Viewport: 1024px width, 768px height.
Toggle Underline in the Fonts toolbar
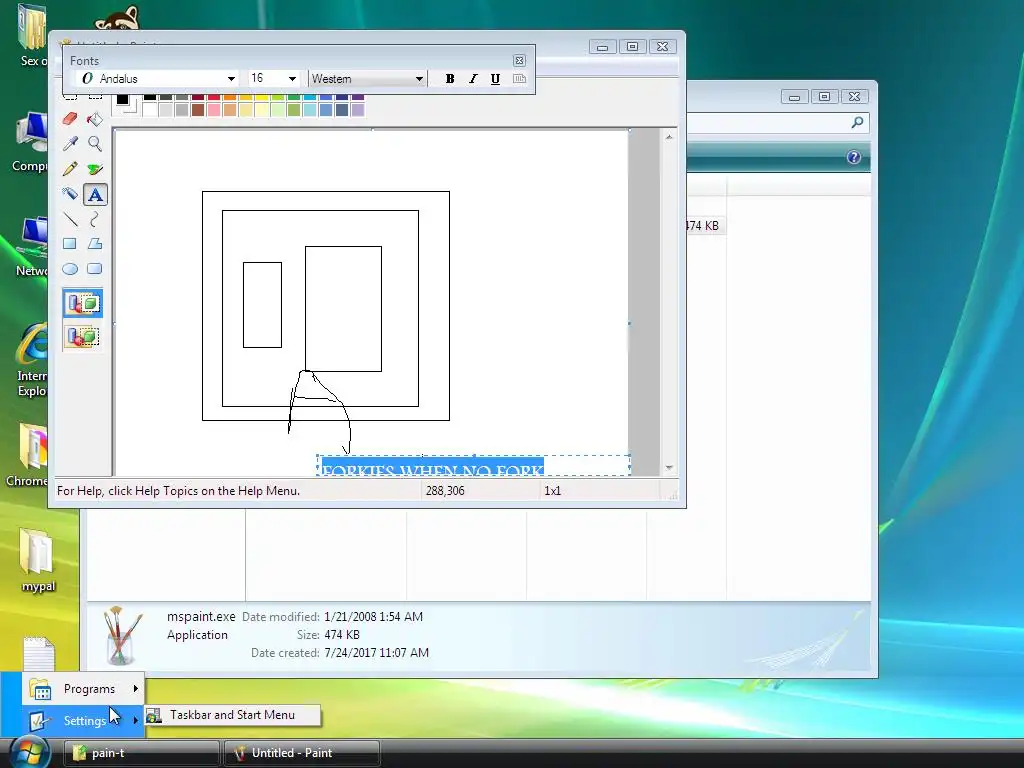(x=496, y=78)
